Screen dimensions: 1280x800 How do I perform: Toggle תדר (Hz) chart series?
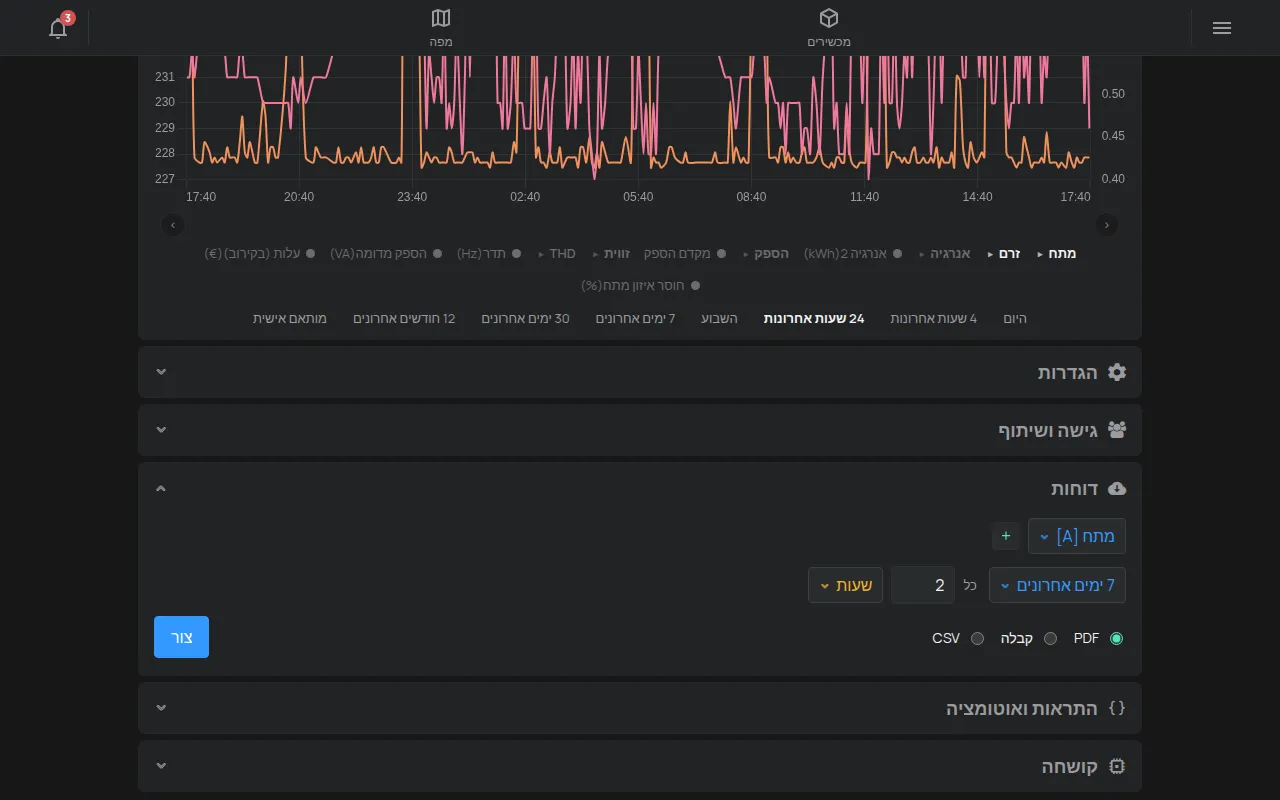click(489, 254)
